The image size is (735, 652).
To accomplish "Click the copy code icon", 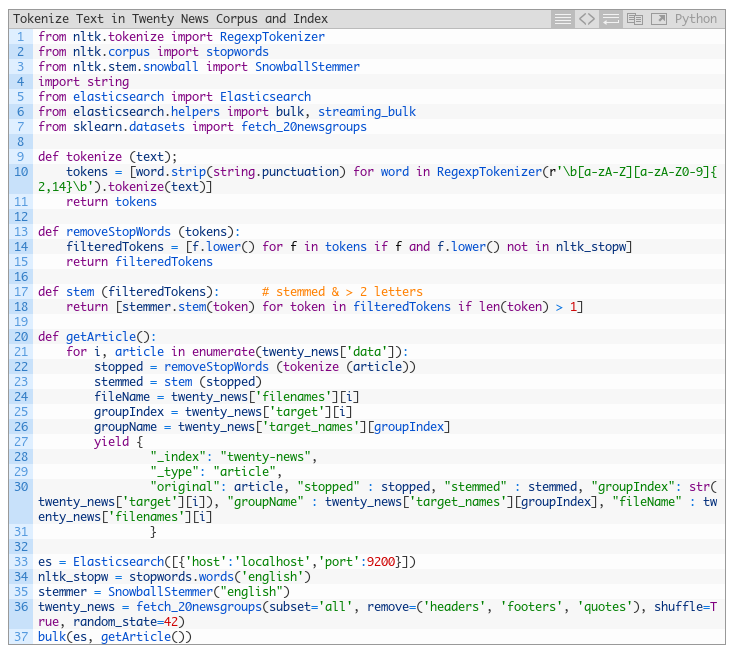I will point(635,19).
